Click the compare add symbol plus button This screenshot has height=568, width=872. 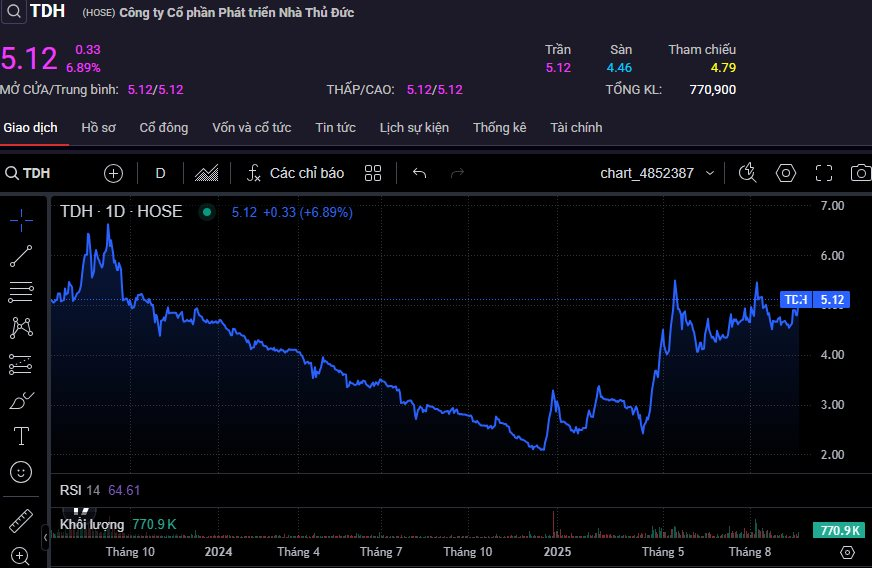click(x=114, y=173)
